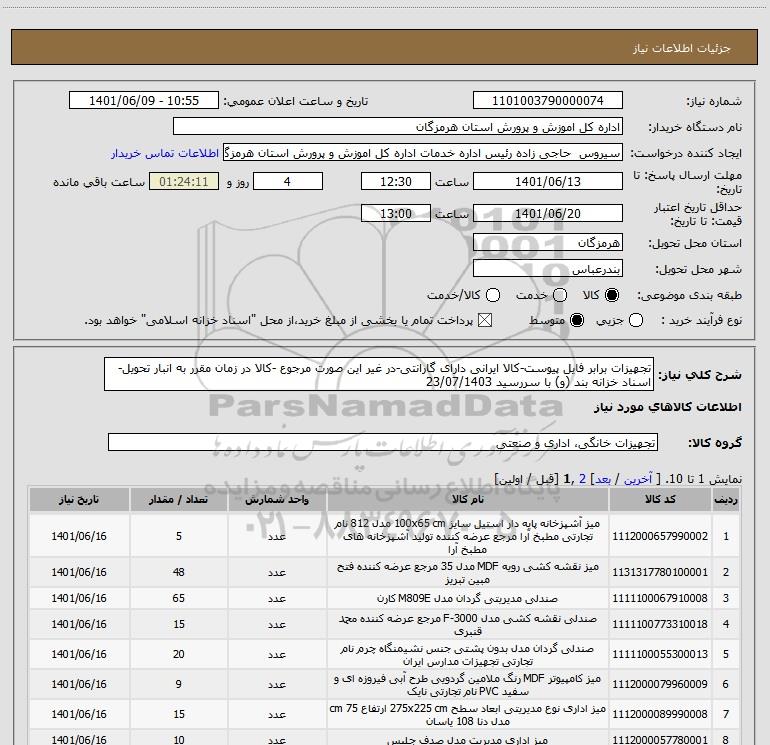
Task: Select item code 1131317780100001
Action: click(660, 572)
